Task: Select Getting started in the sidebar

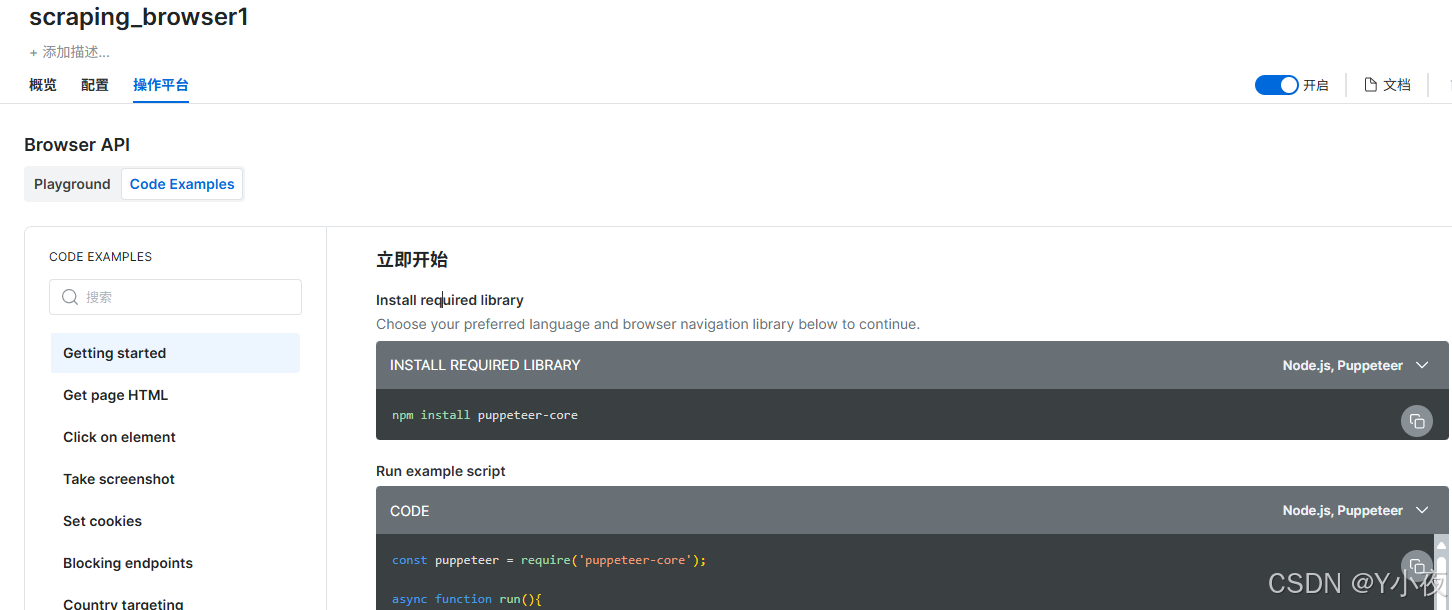Action: (175, 353)
